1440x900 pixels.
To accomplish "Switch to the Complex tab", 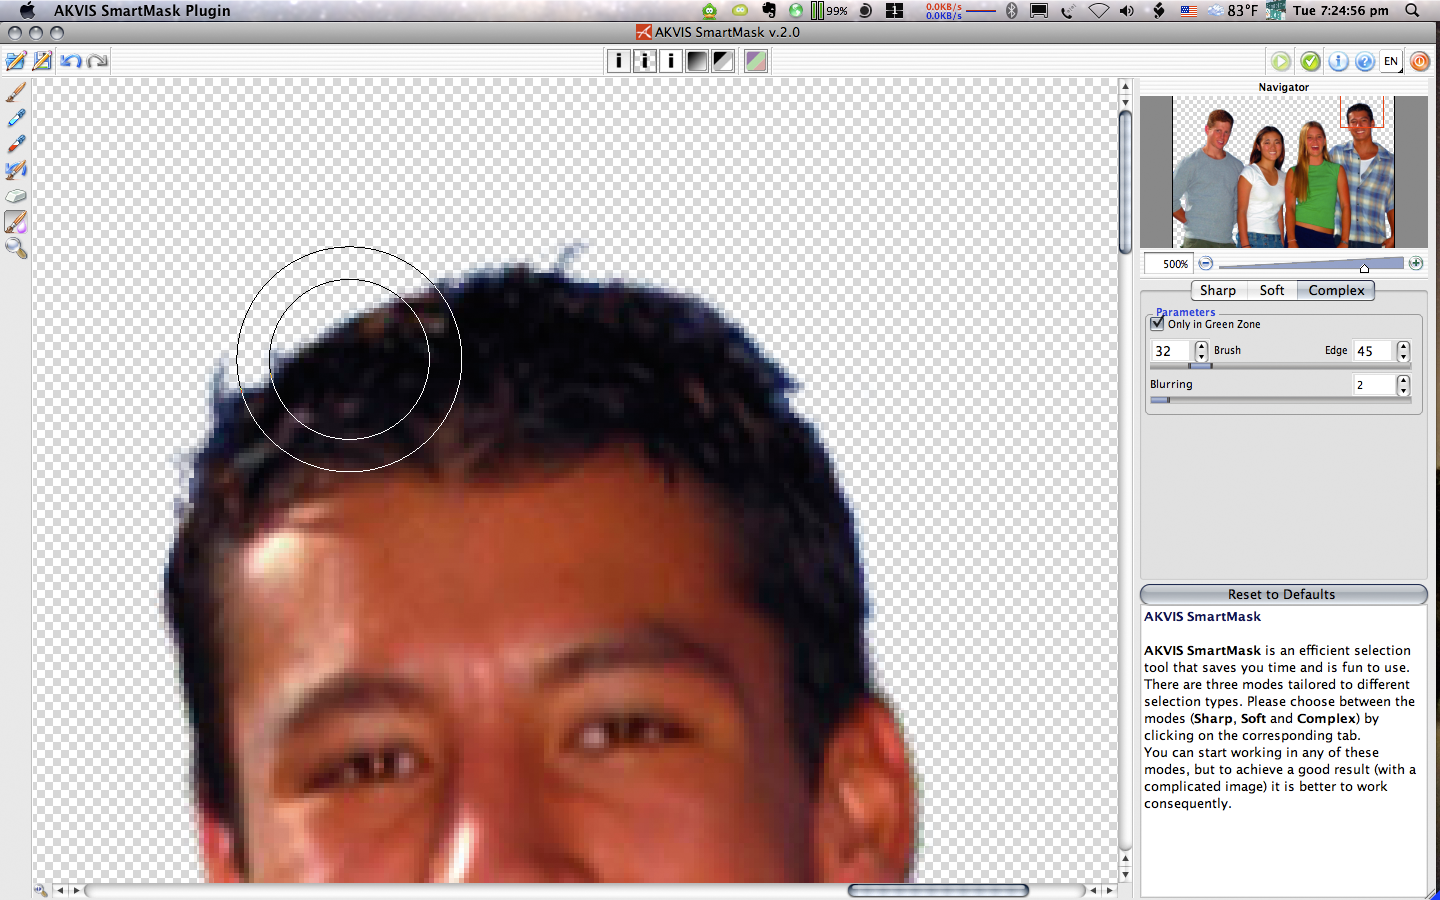I will 1336,290.
